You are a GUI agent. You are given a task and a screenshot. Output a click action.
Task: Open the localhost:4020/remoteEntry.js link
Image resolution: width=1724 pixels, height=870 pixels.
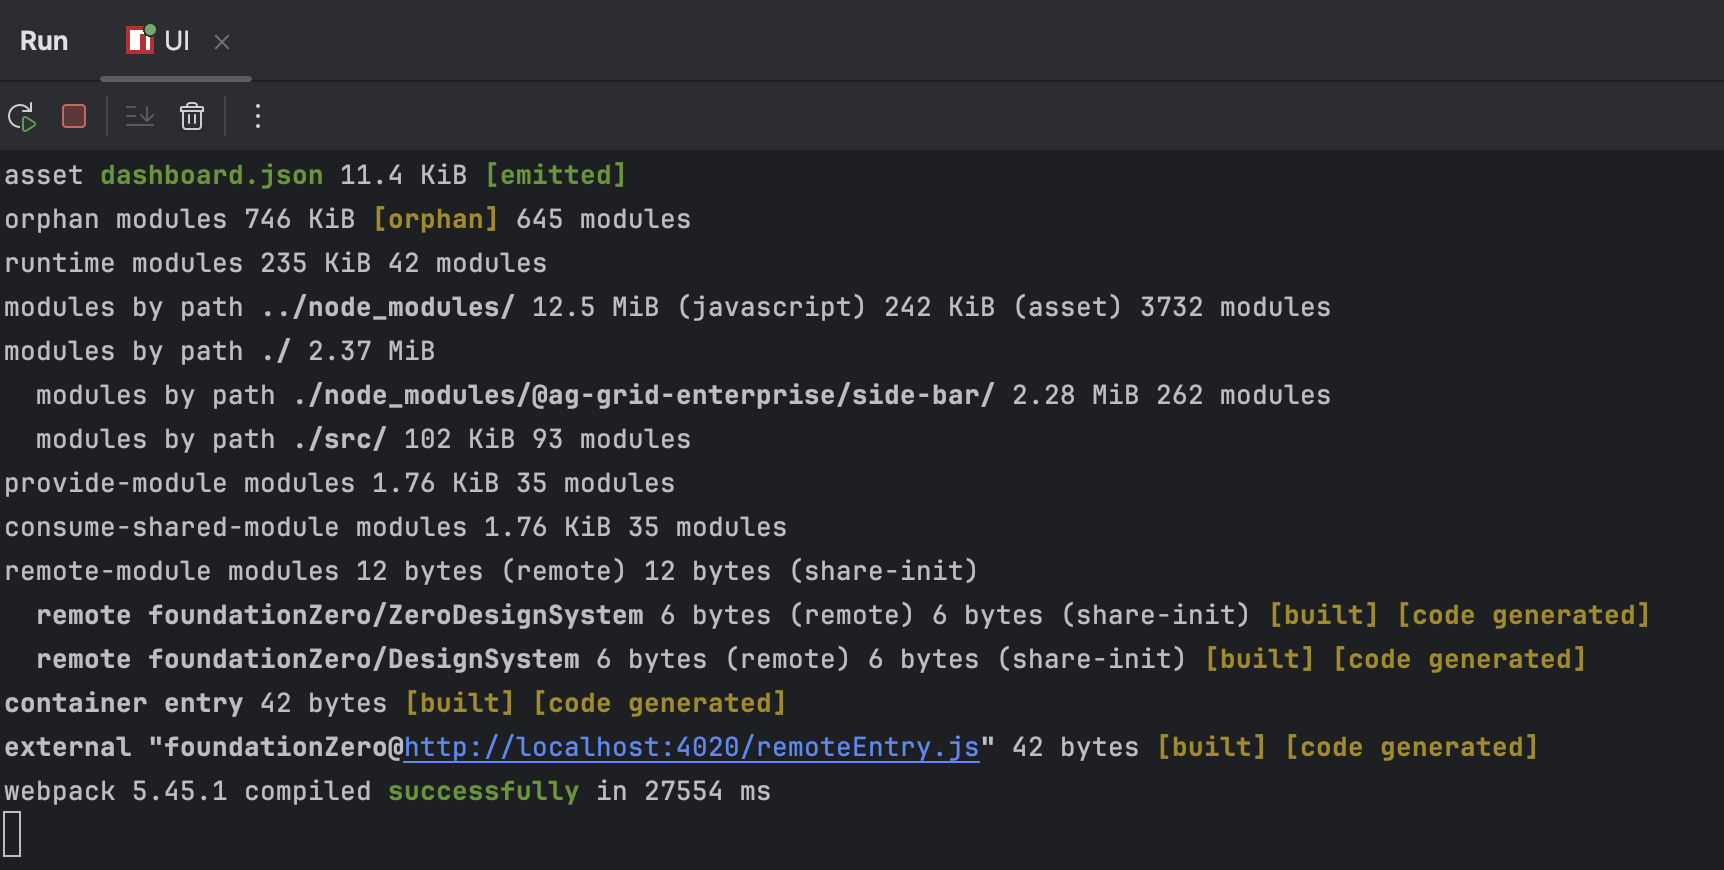point(691,747)
